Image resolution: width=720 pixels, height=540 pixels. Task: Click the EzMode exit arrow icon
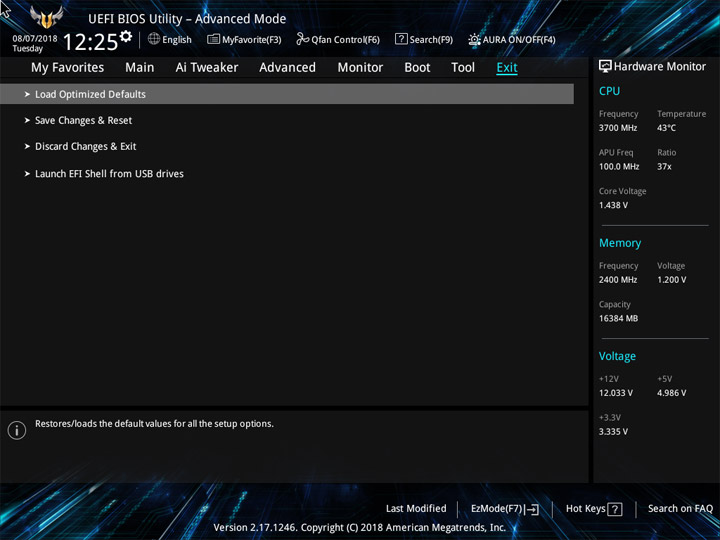[532, 509]
